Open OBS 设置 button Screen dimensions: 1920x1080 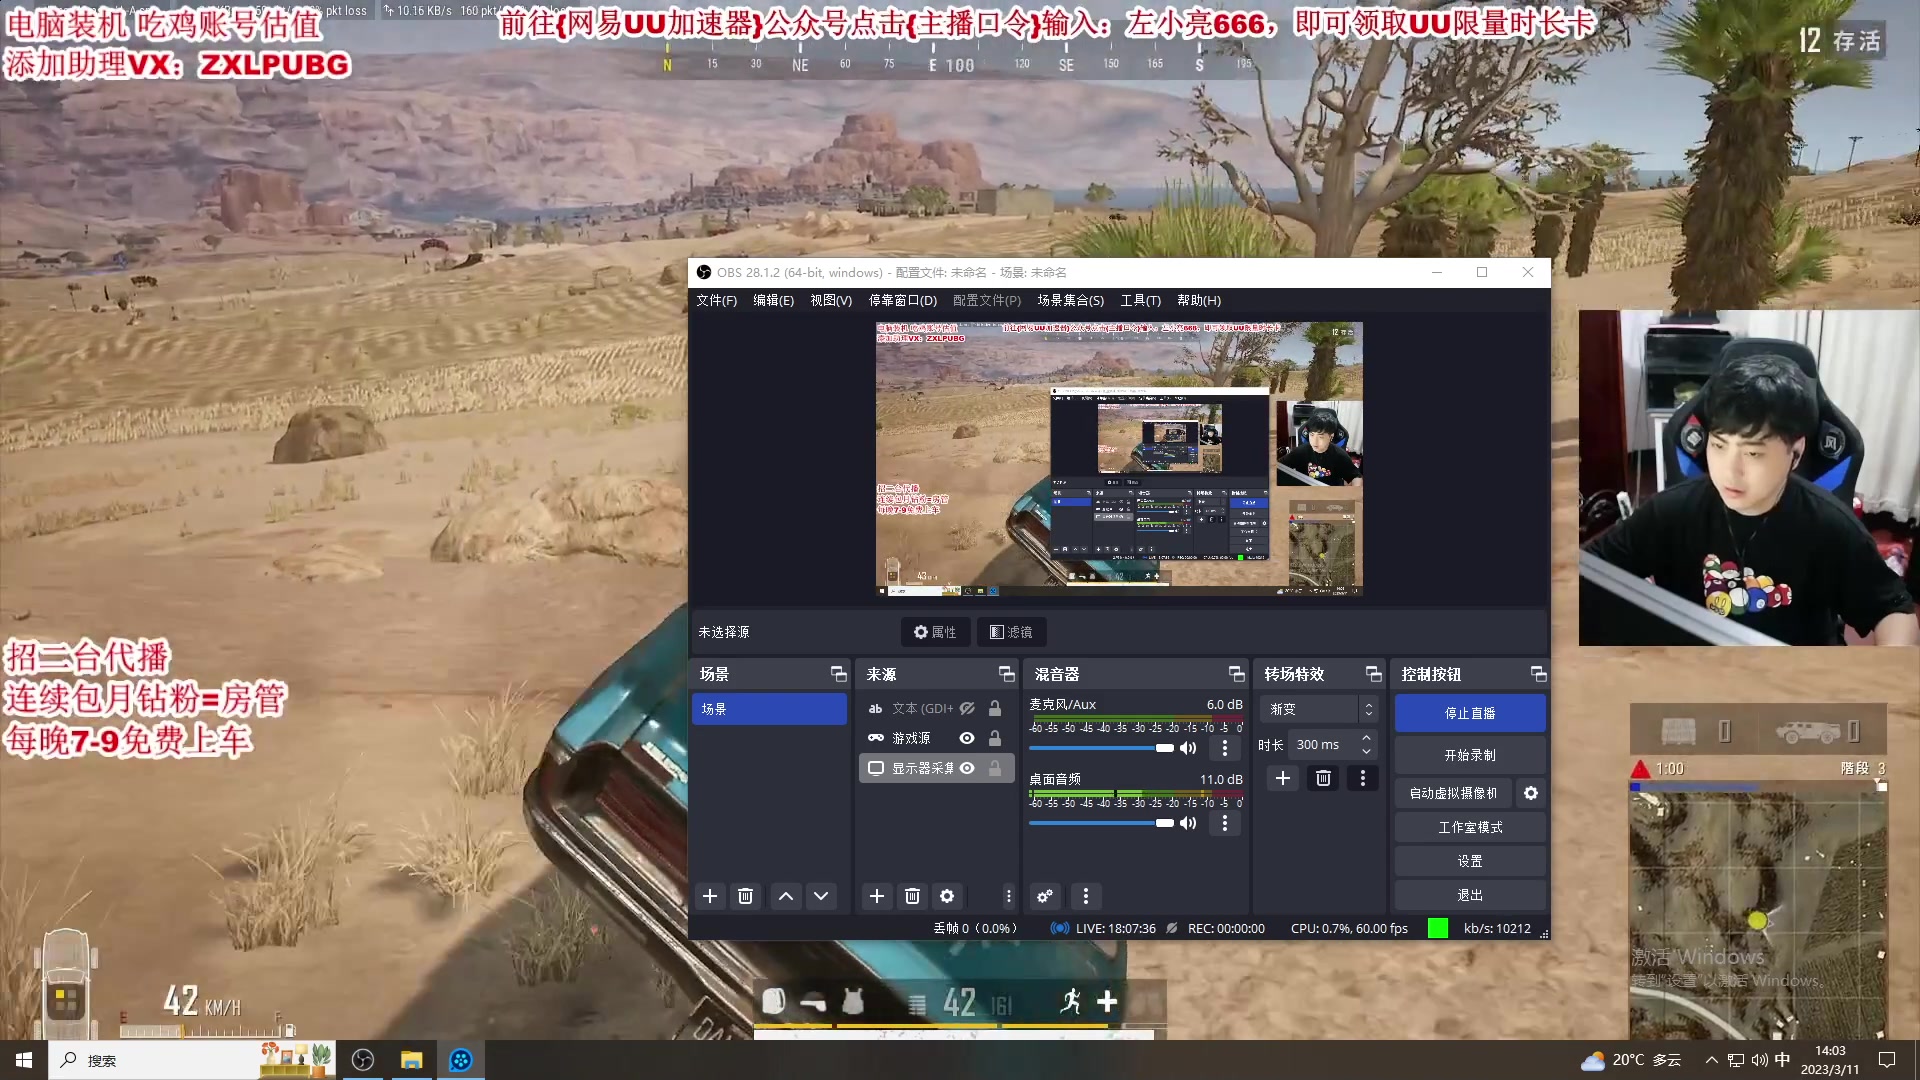point(1470,861)
